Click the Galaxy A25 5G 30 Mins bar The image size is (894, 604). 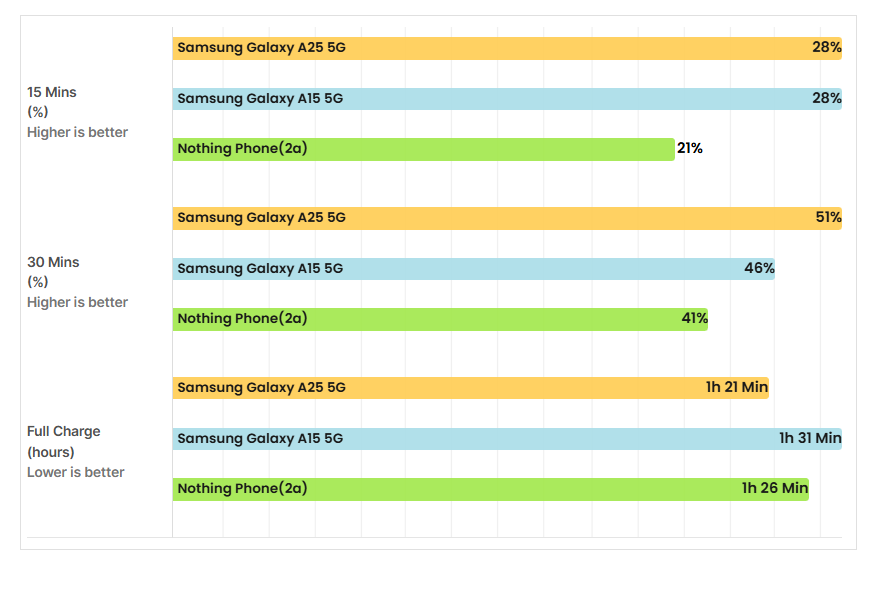pos(506,218)
